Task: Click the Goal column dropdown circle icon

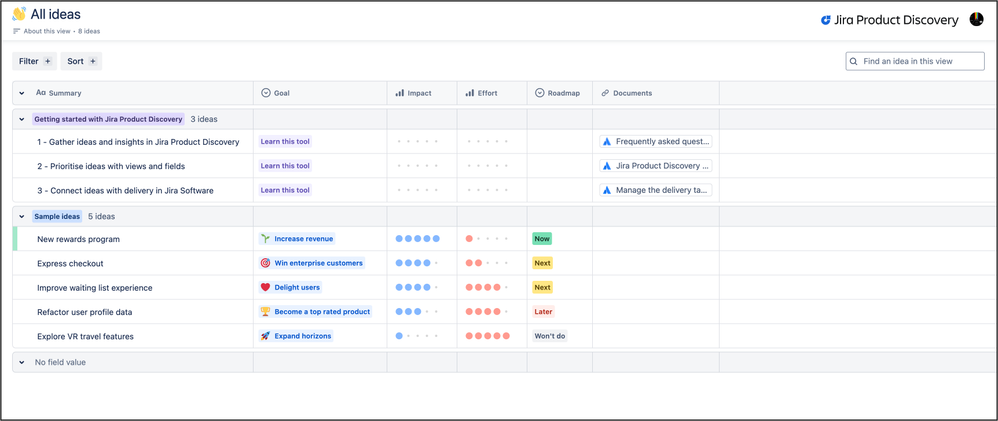Action: point(265,93)
